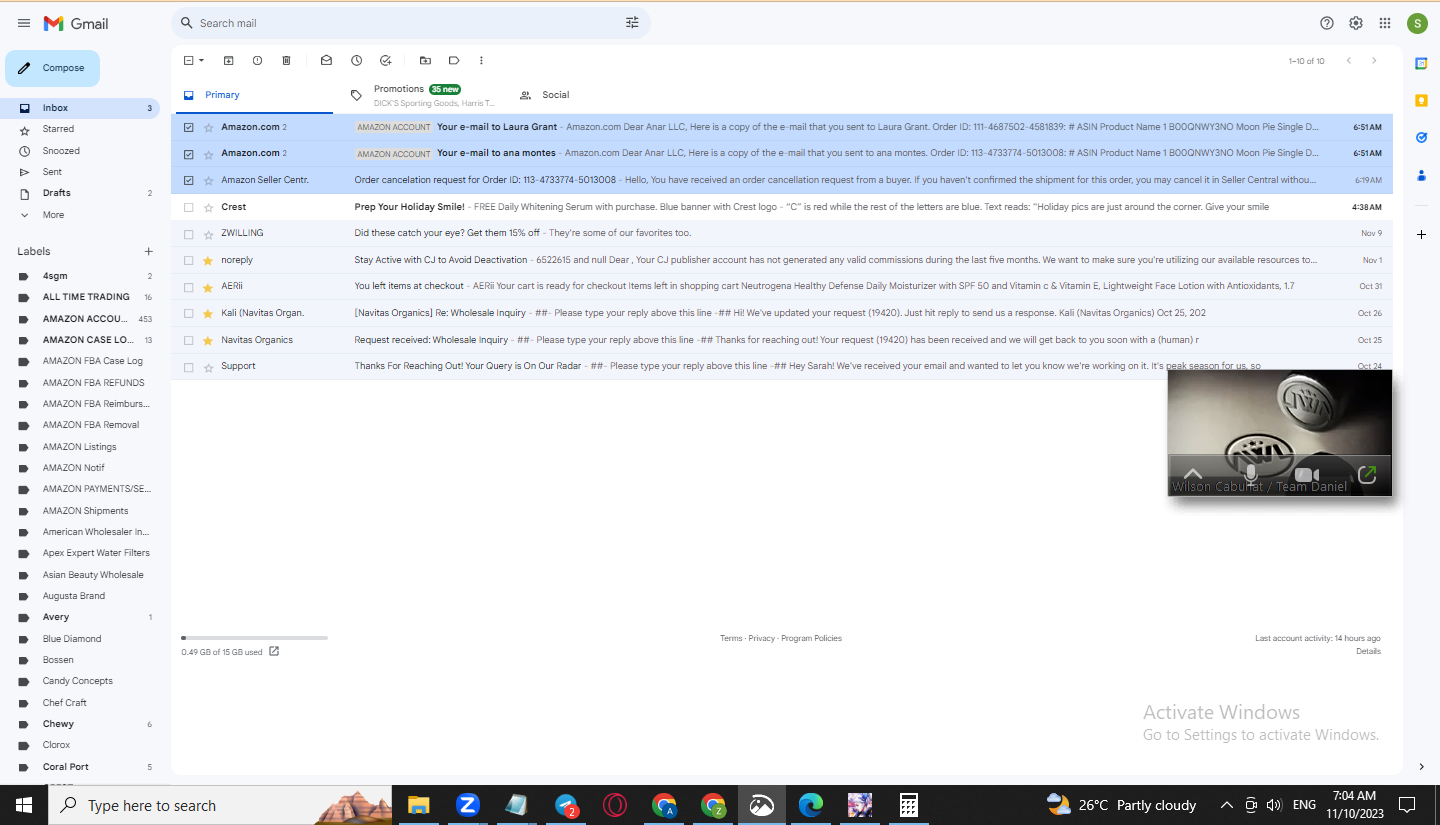Open the Labels icon in the toolbar

454,61
